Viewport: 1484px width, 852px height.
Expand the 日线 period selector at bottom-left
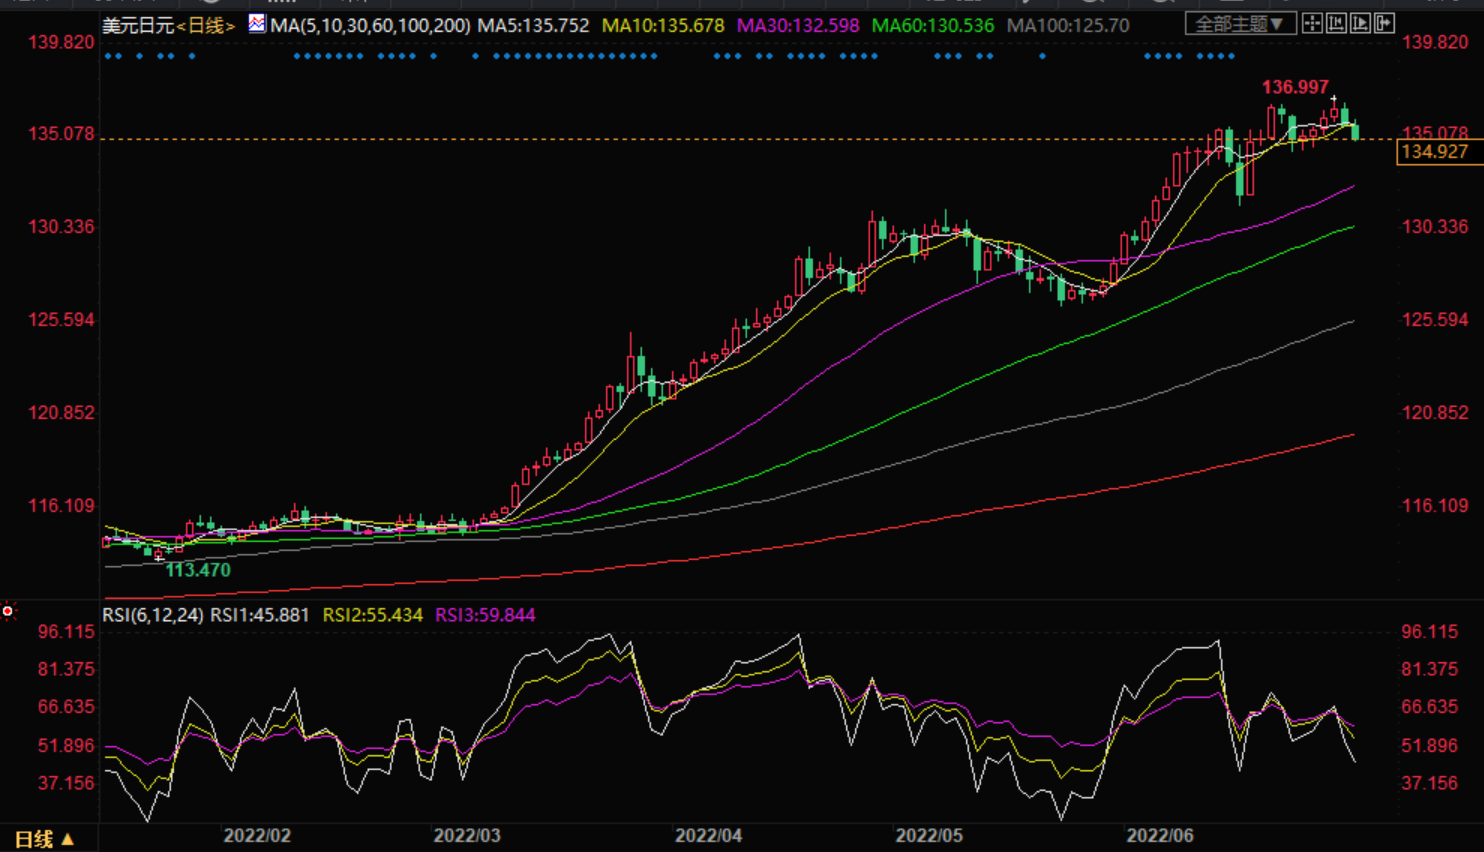pyautogui.click(x=44, y=839)
